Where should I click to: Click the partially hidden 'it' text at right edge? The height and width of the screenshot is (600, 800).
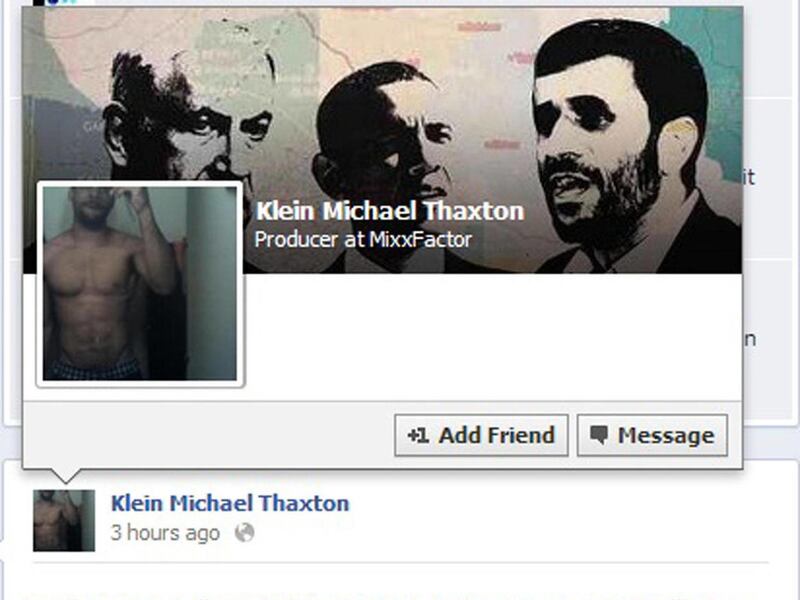(748, 178)
